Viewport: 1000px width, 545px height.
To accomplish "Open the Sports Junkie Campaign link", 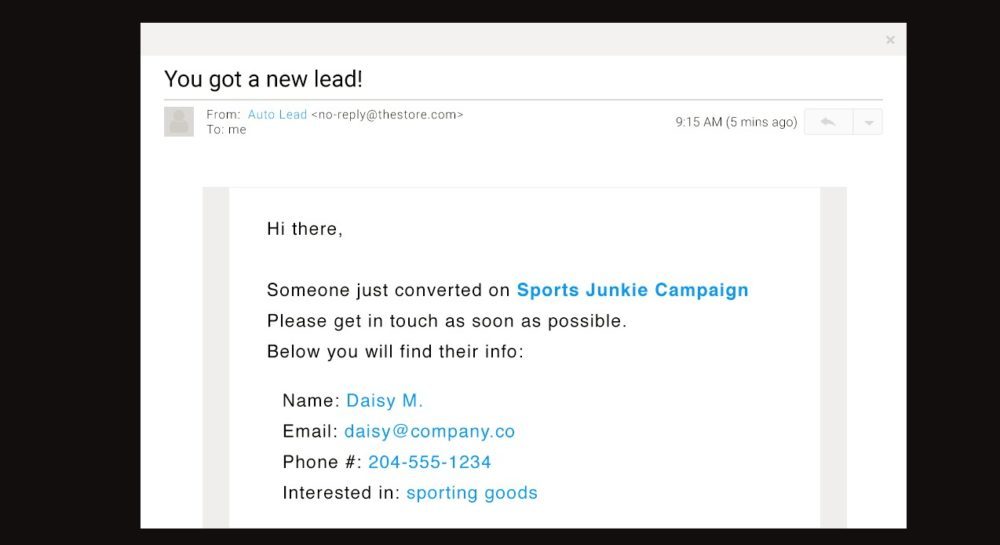I will (632, 290).
